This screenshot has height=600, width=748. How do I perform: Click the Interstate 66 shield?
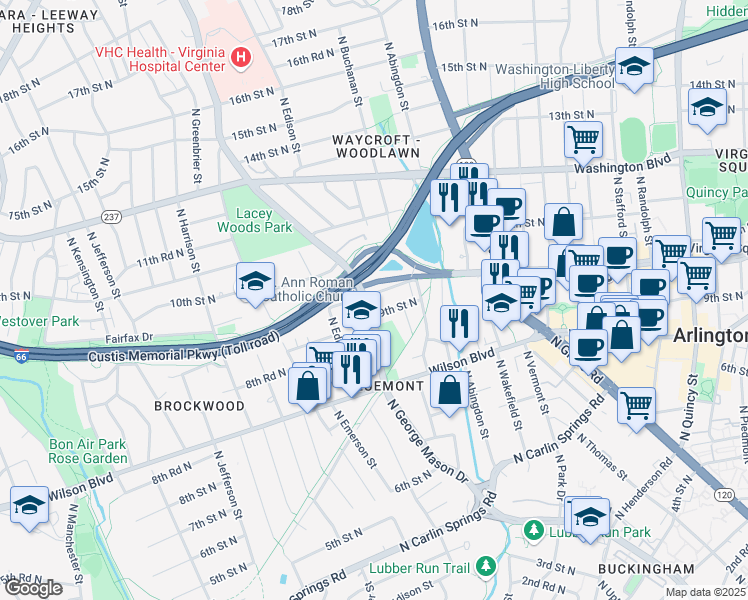click(21, 356)
